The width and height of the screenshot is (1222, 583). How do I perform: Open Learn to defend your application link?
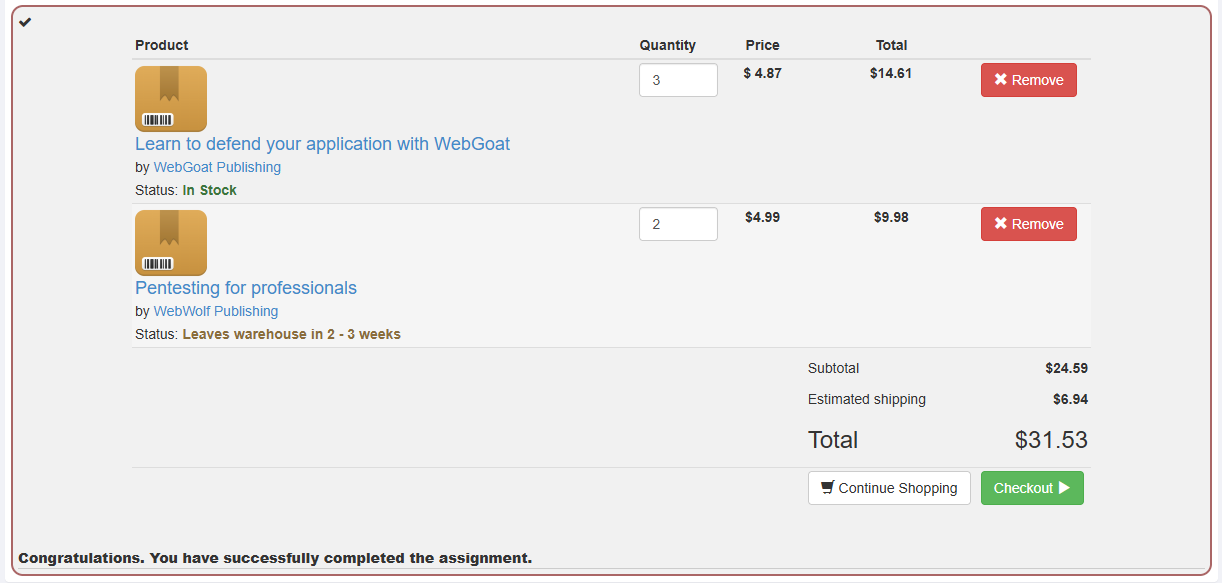coord(322,144)
